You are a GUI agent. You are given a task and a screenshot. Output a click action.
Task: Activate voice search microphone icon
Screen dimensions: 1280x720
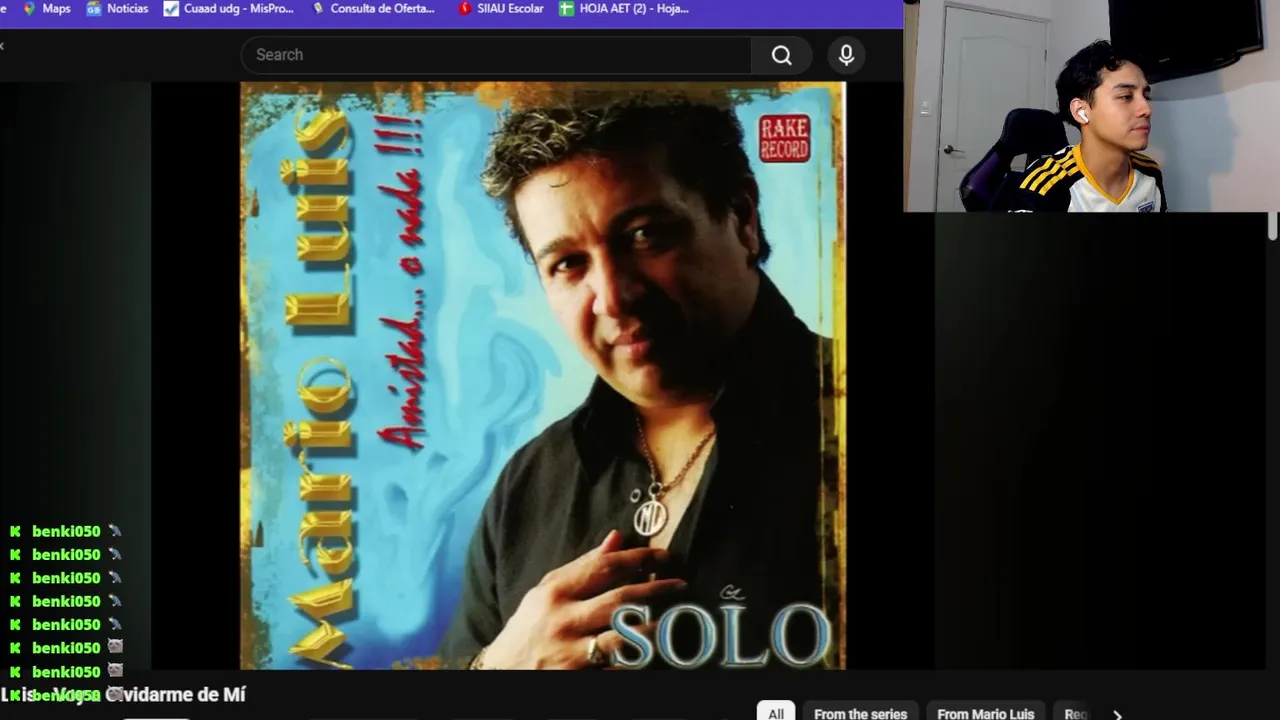846,55
